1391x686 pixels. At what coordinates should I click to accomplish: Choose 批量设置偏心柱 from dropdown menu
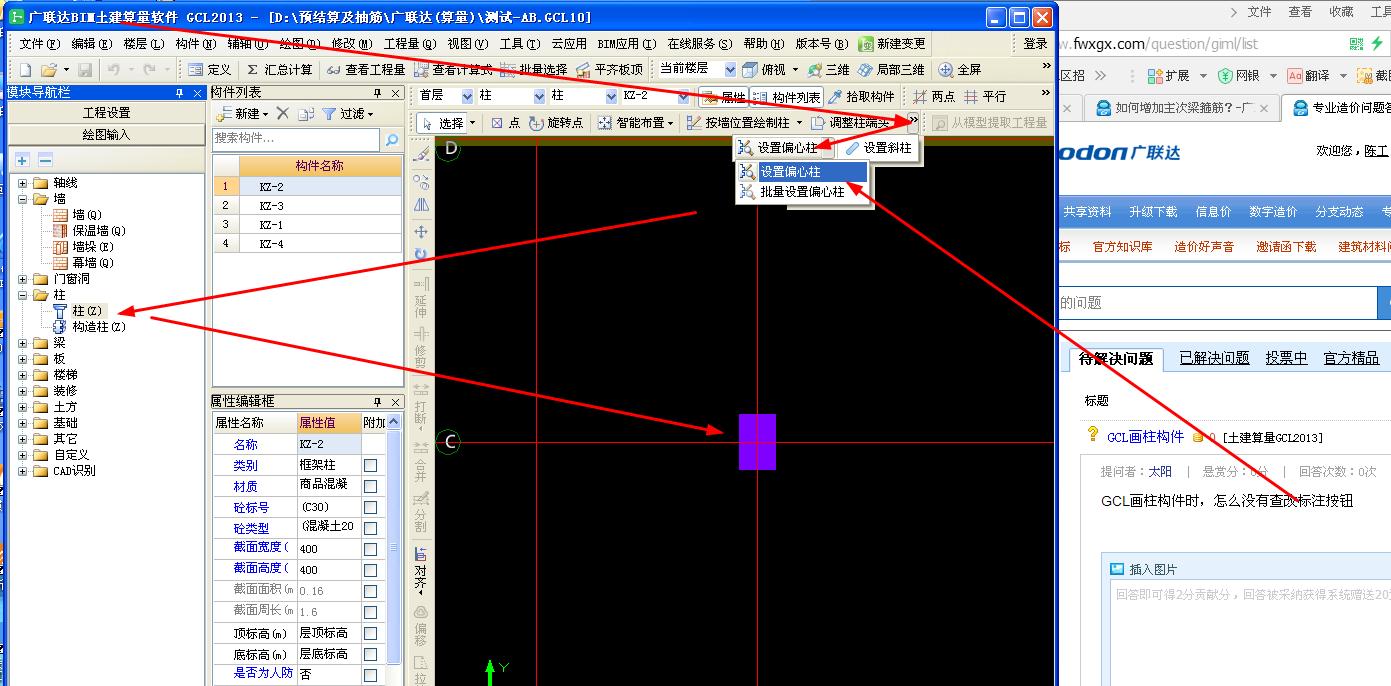point(802,192)
